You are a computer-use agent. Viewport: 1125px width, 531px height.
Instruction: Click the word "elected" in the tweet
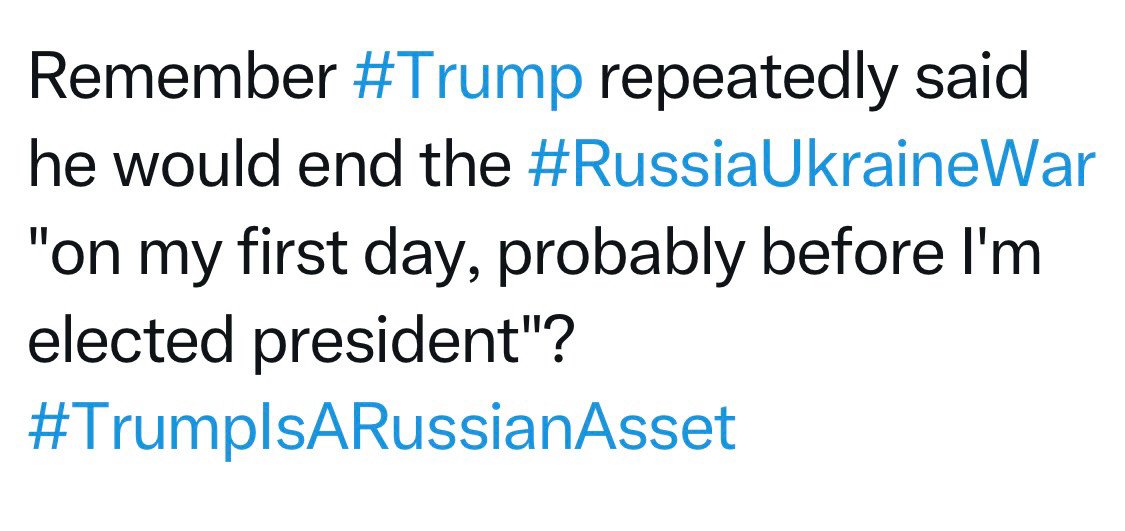131,342
